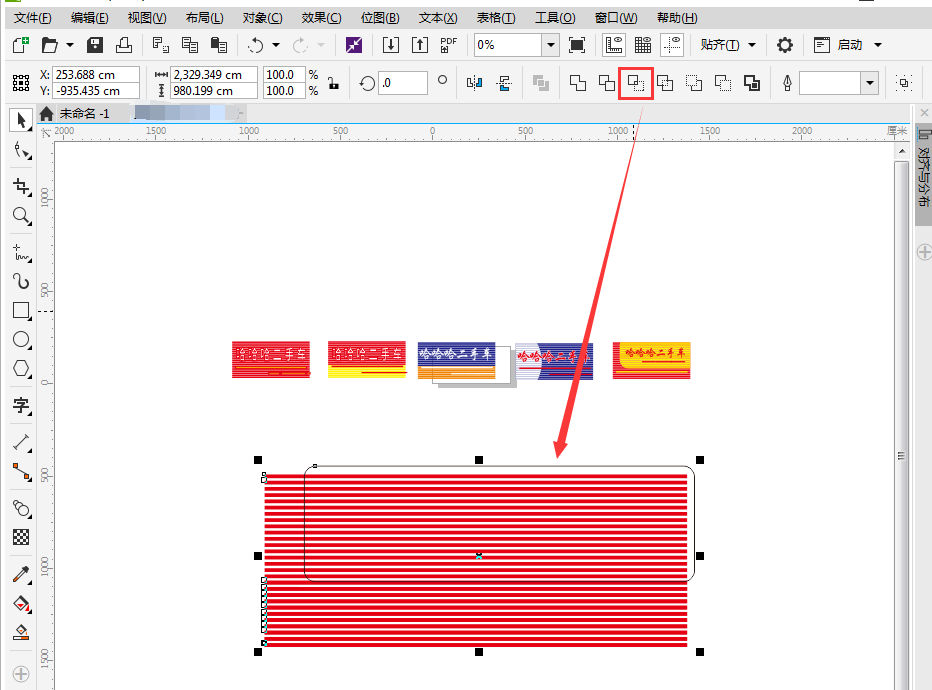This screenshot has height=690, width=932.
Task: Save the document with floppy disk icon
Action: click(95, 45)
